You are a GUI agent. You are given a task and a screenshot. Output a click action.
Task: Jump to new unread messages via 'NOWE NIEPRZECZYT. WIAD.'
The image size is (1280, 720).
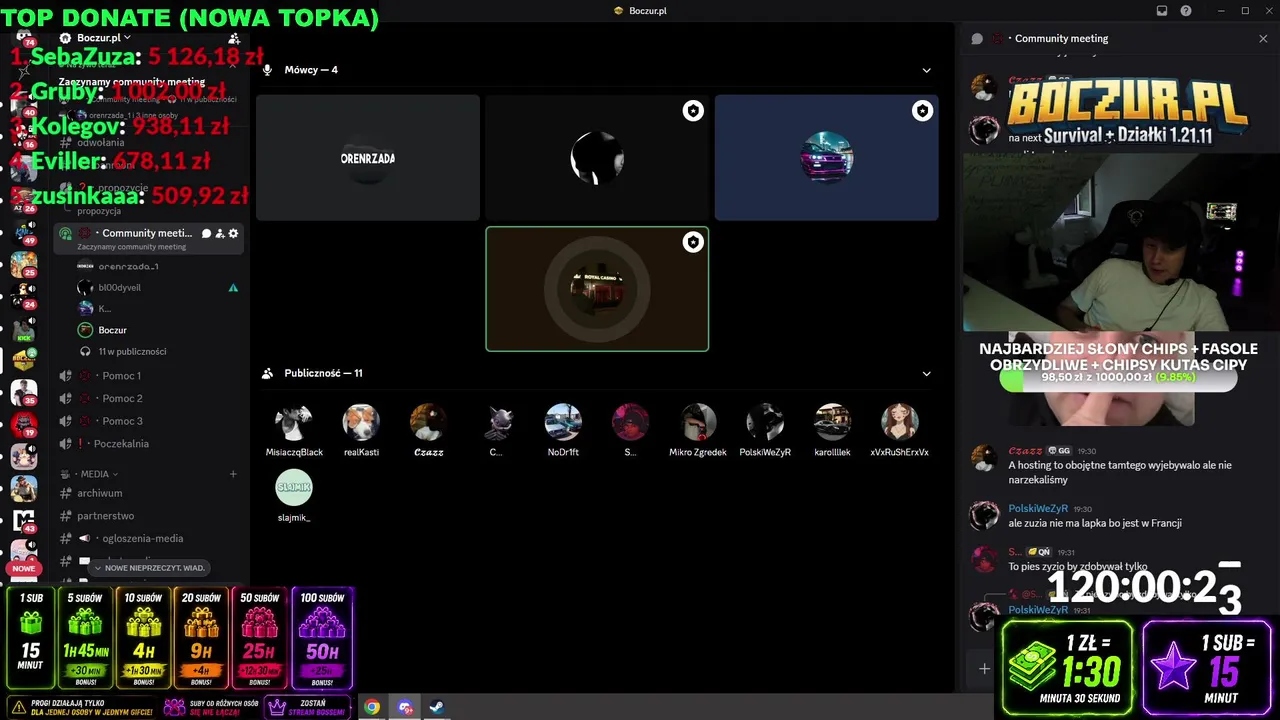point(149,568)
